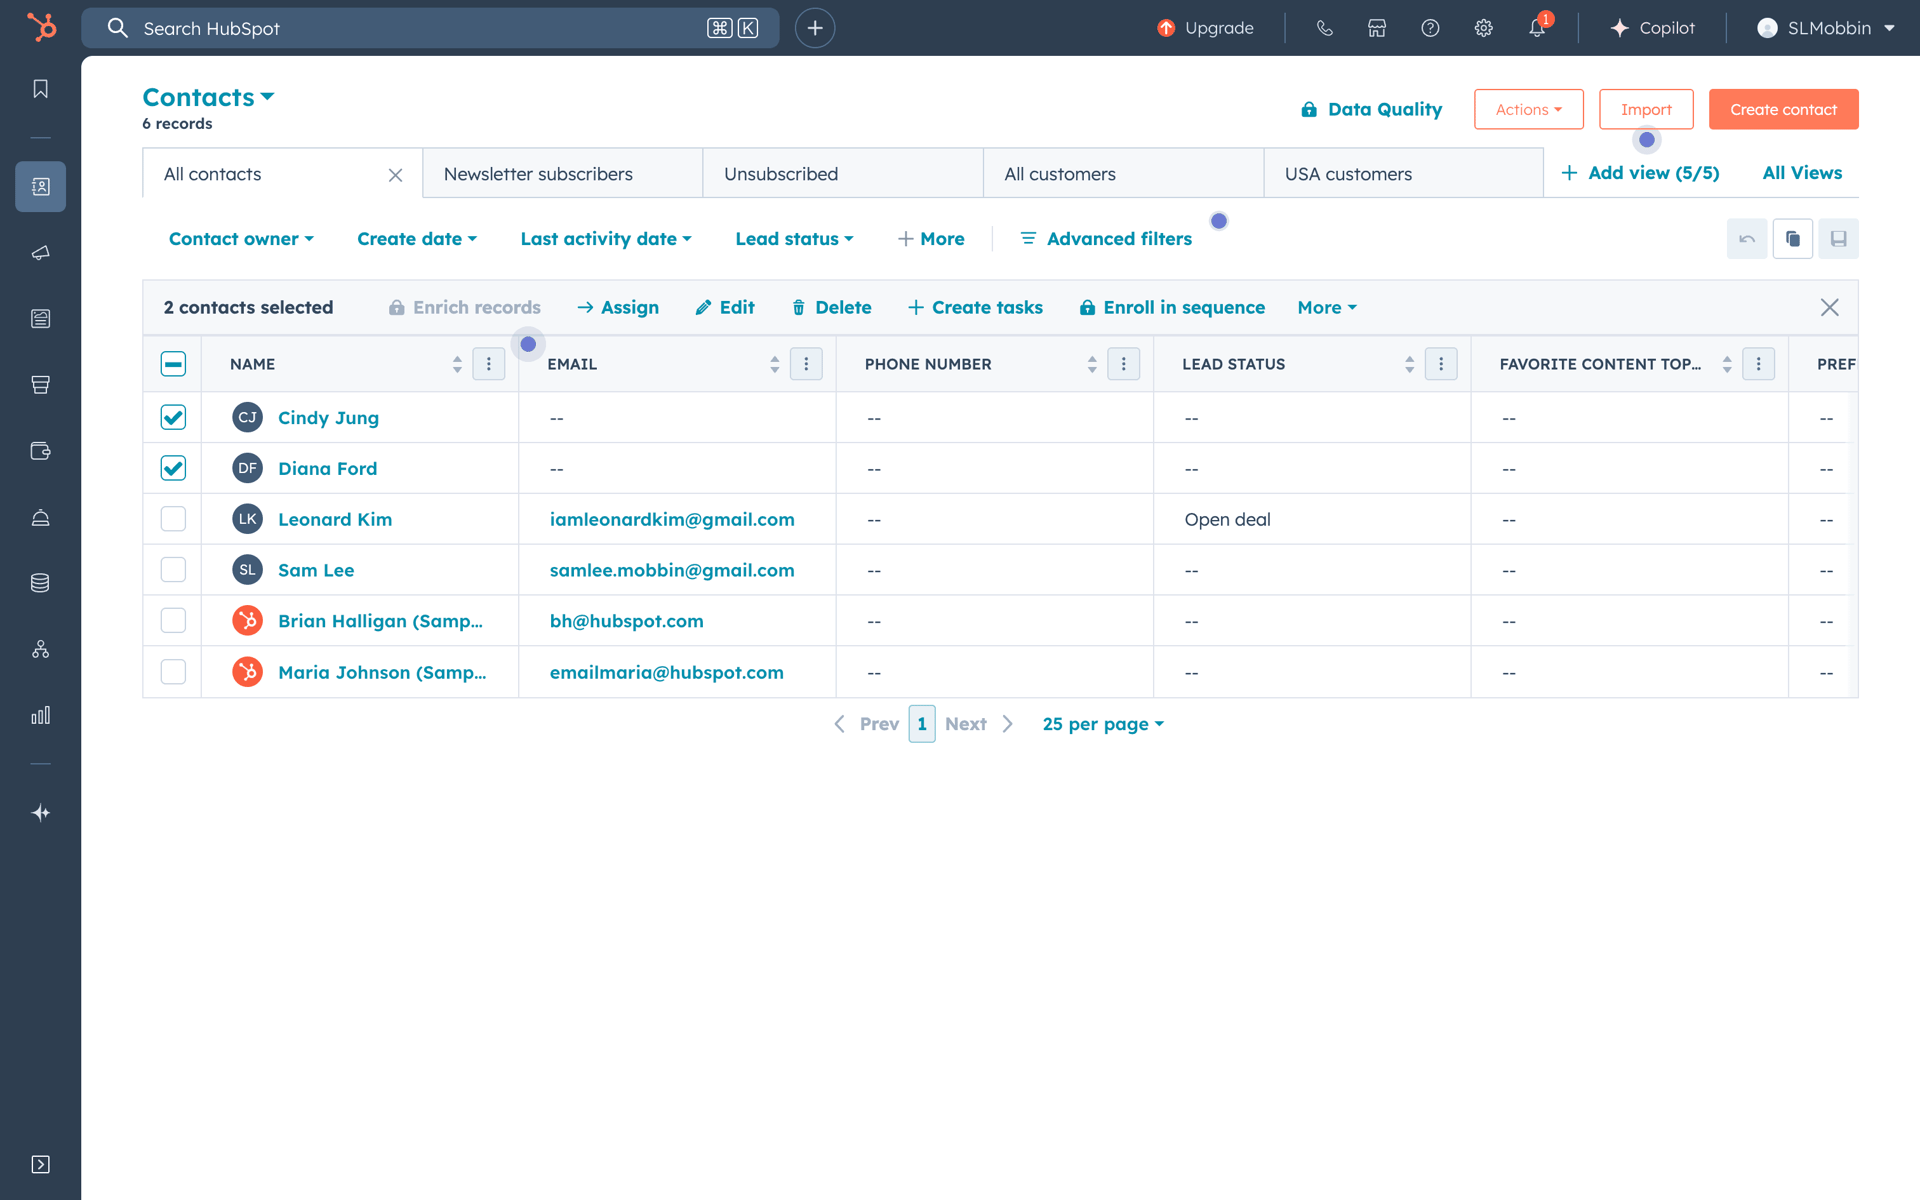1920x1200 pixels.
Task: Open the calling phone icon
Action: pos(1325,28)
